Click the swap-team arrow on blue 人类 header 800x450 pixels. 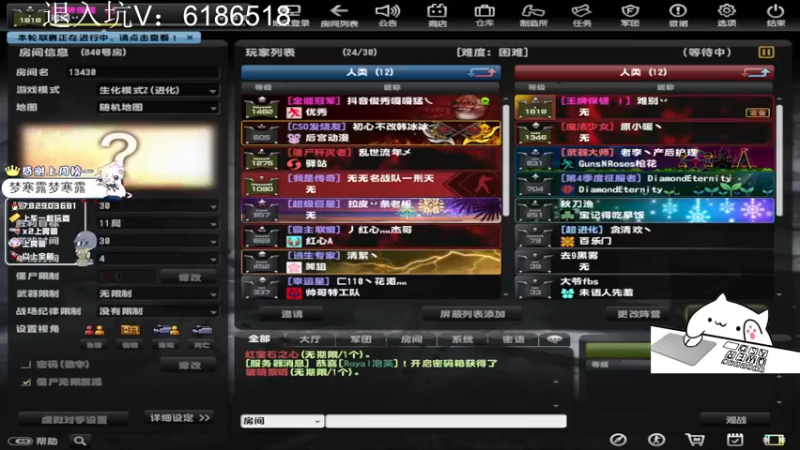click(482, 72)
